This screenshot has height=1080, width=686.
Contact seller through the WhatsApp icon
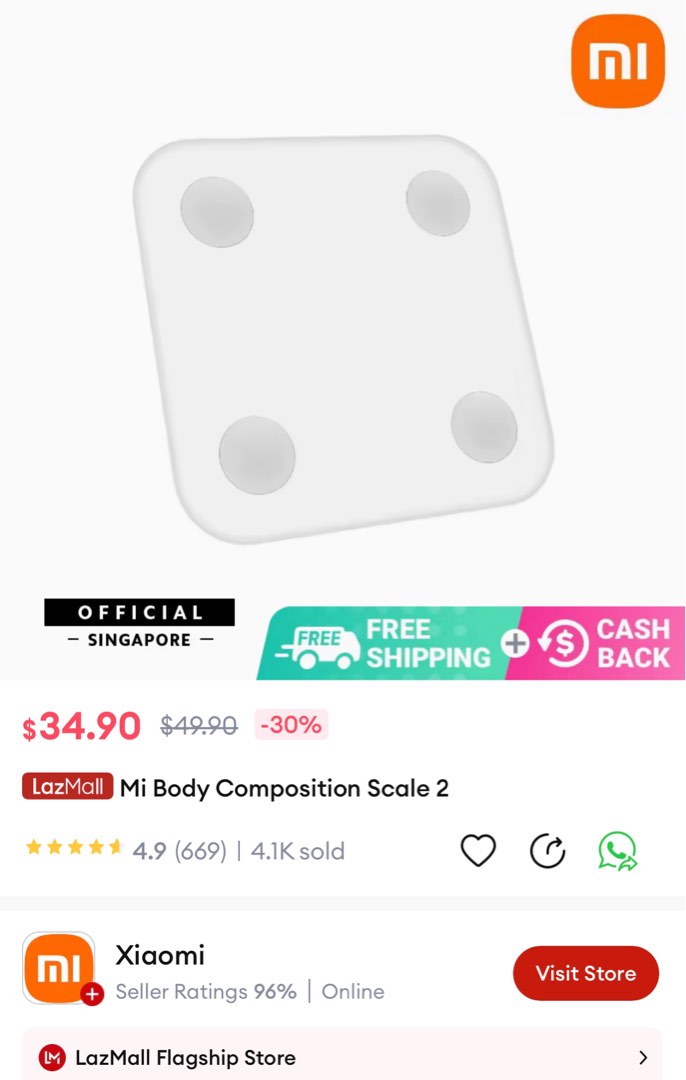pos(618,850)
